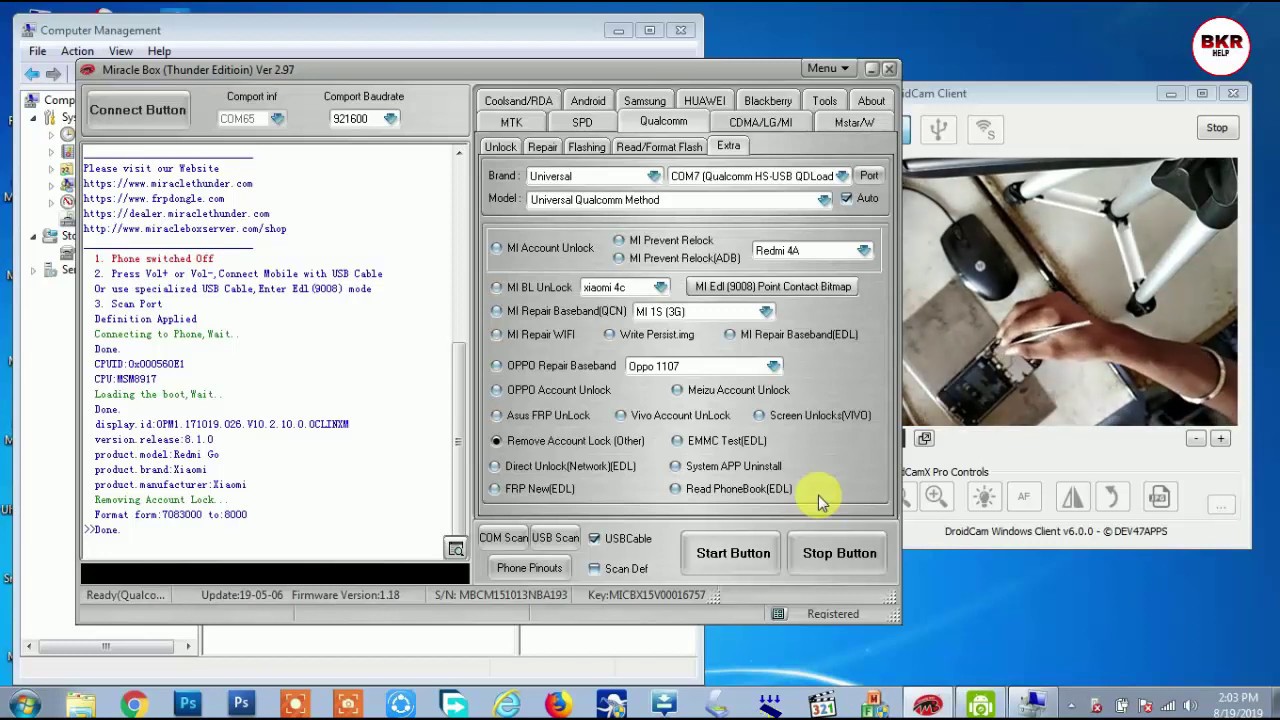1280x720 pixels.
Task: Open Oppo 1107 dropdown
Action: [x=773, y=366]
